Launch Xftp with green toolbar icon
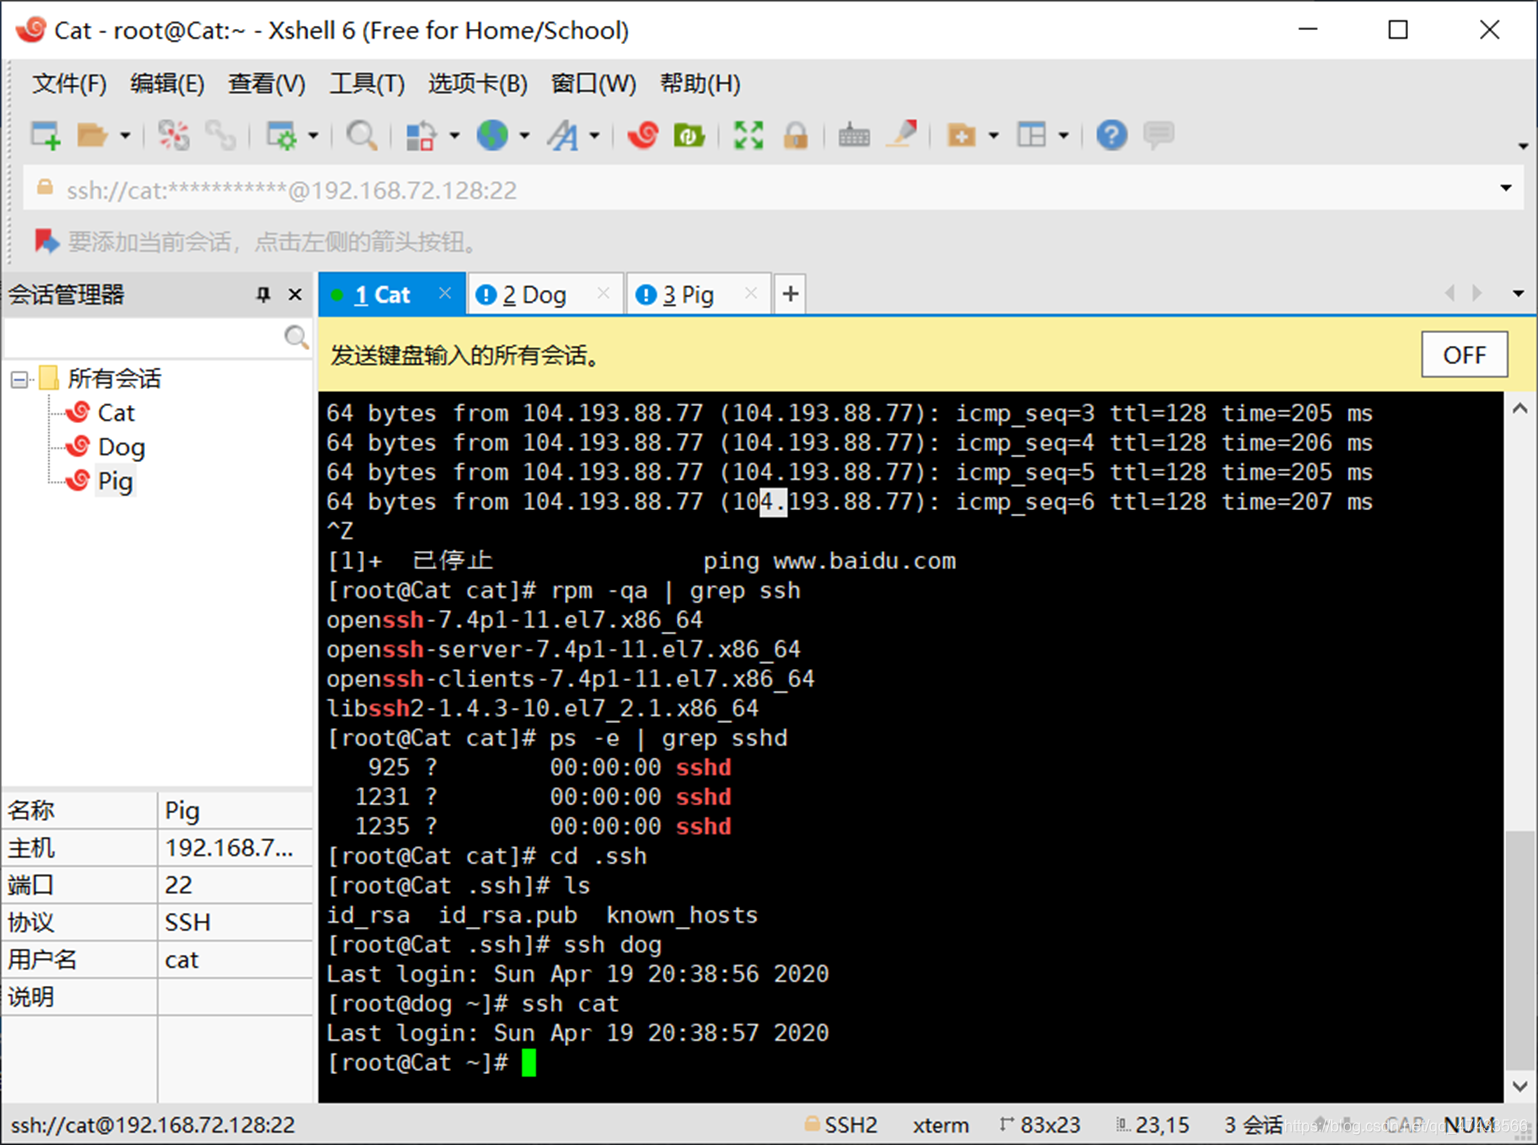 689,135
